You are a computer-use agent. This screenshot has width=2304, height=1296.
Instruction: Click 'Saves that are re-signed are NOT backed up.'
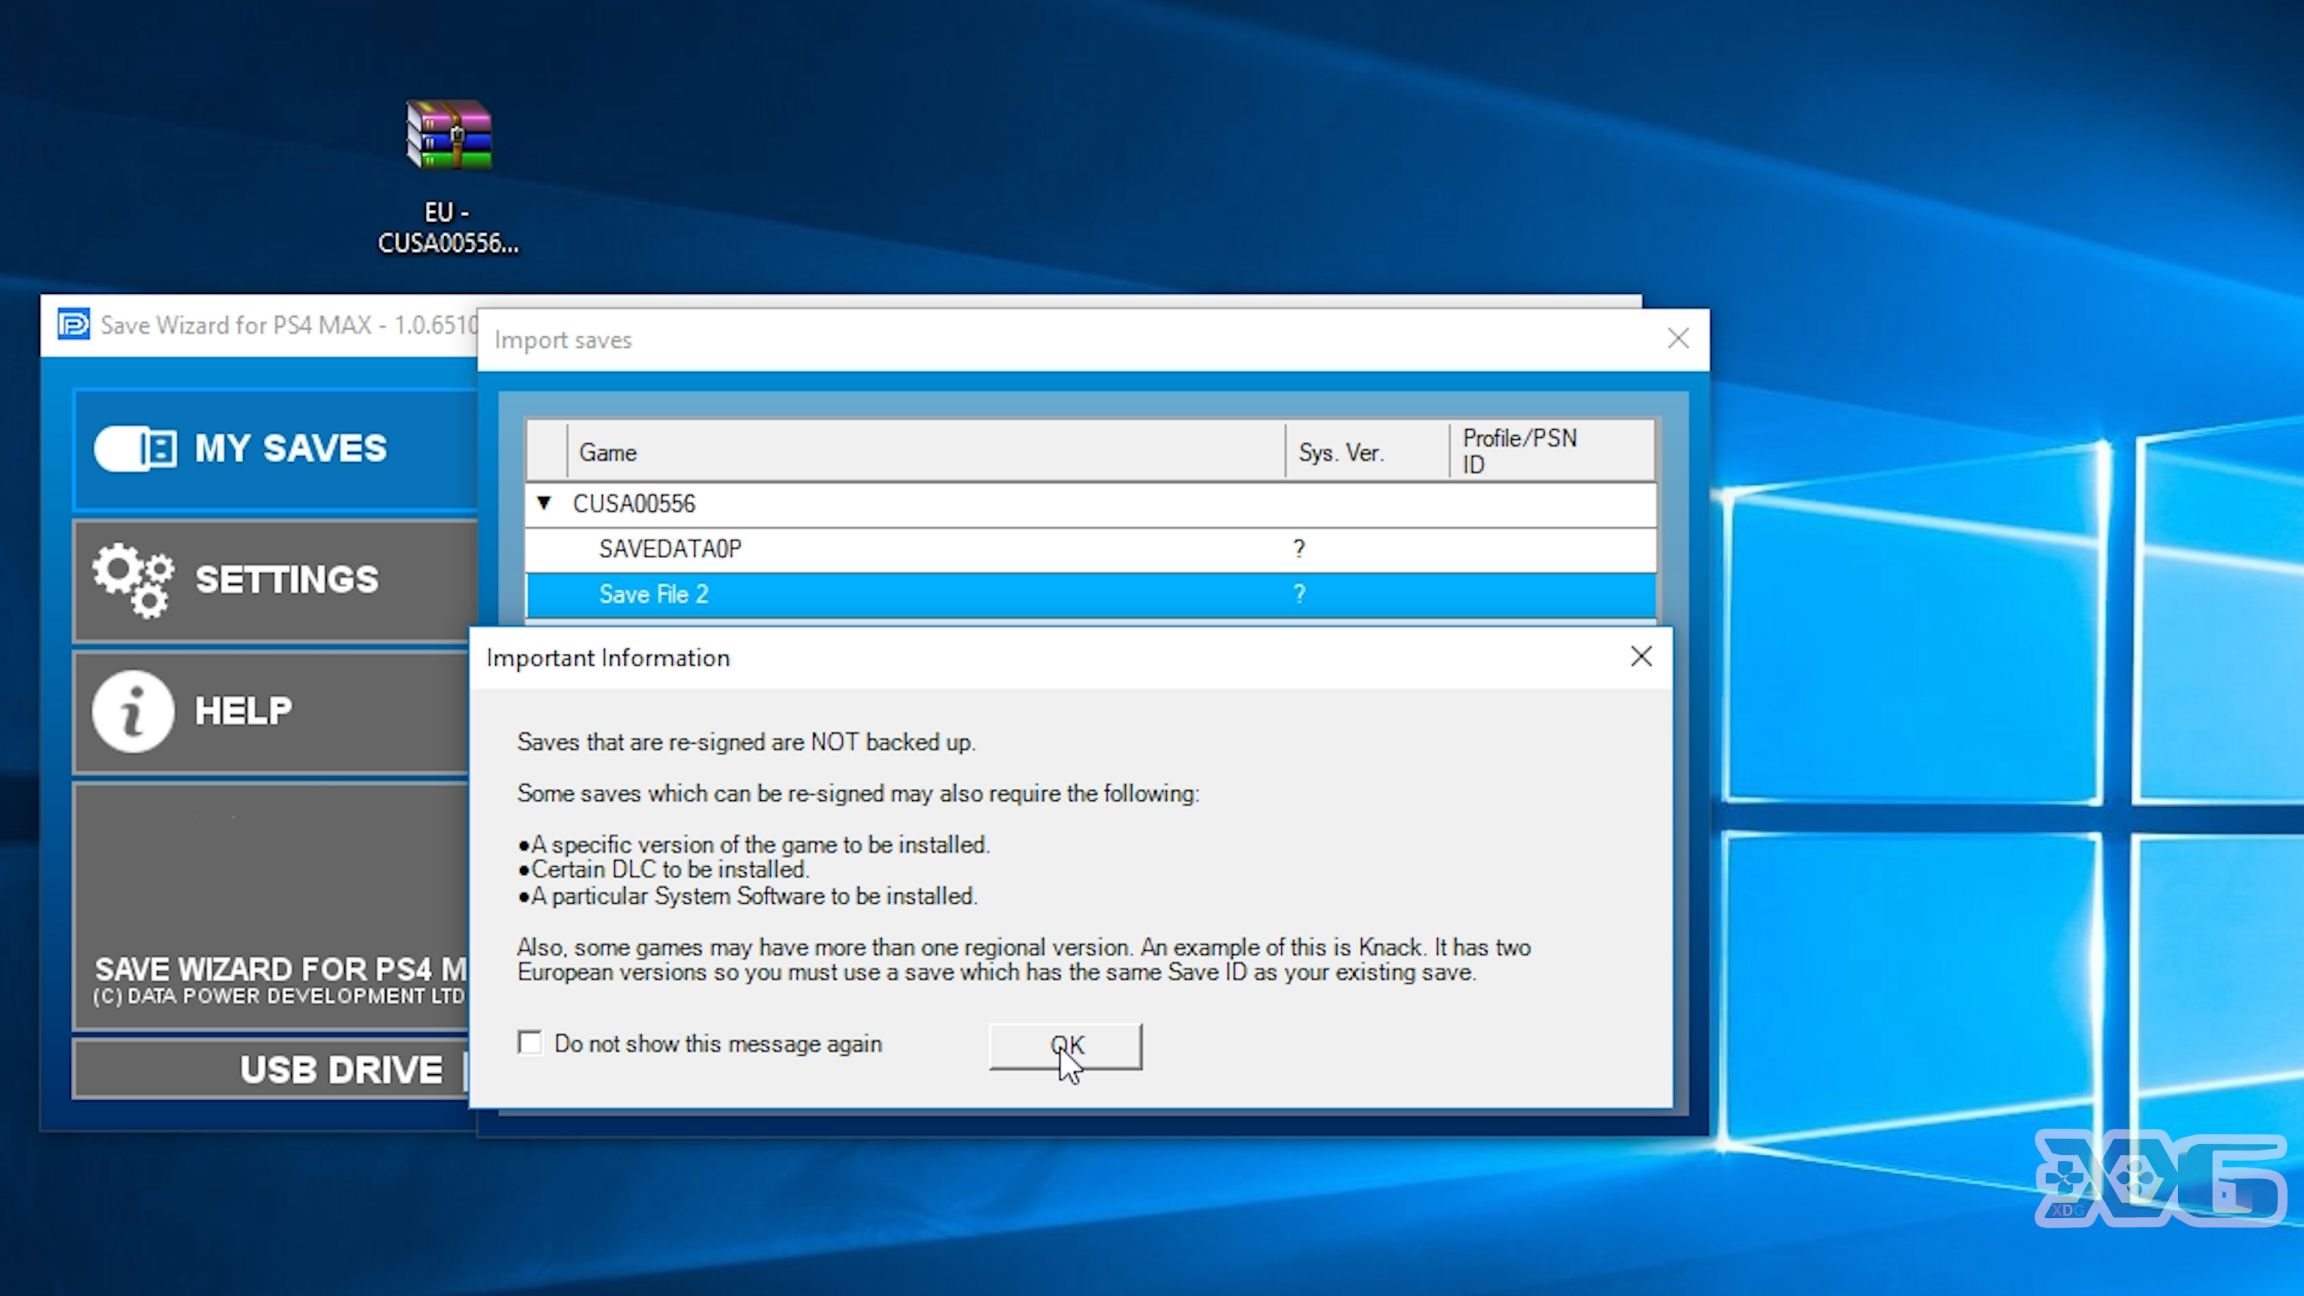click(746, 742)
